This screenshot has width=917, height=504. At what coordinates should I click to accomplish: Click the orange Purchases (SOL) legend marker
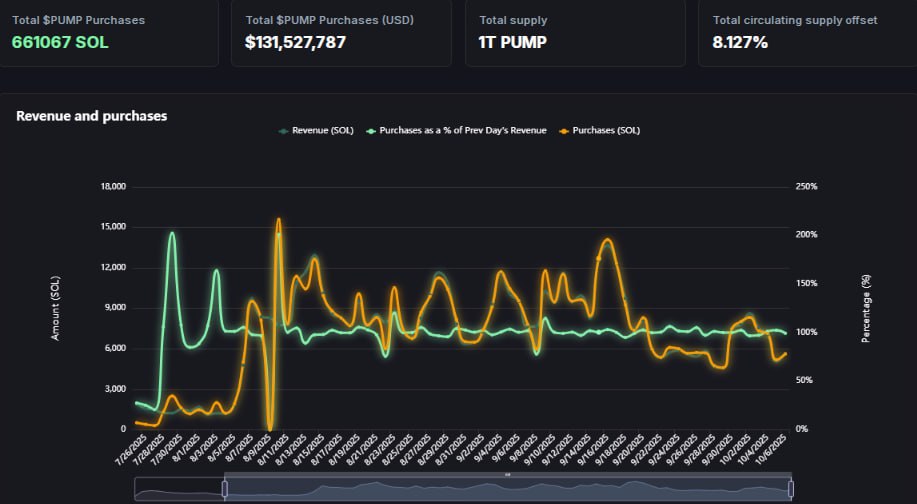pos(564,131)
